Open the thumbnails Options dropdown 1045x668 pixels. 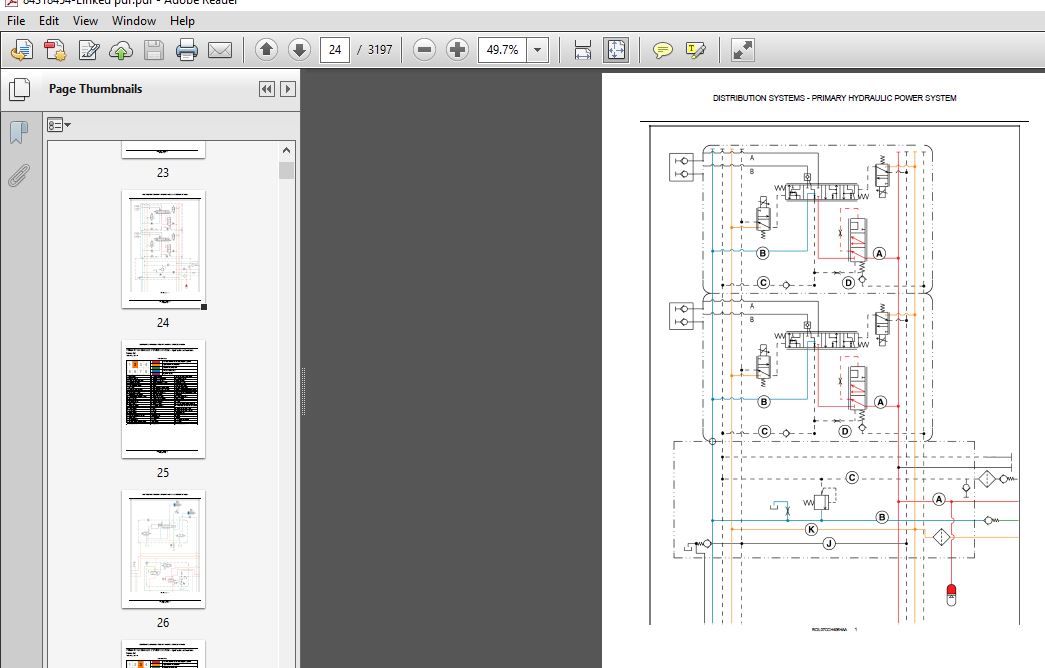(59, 125)
